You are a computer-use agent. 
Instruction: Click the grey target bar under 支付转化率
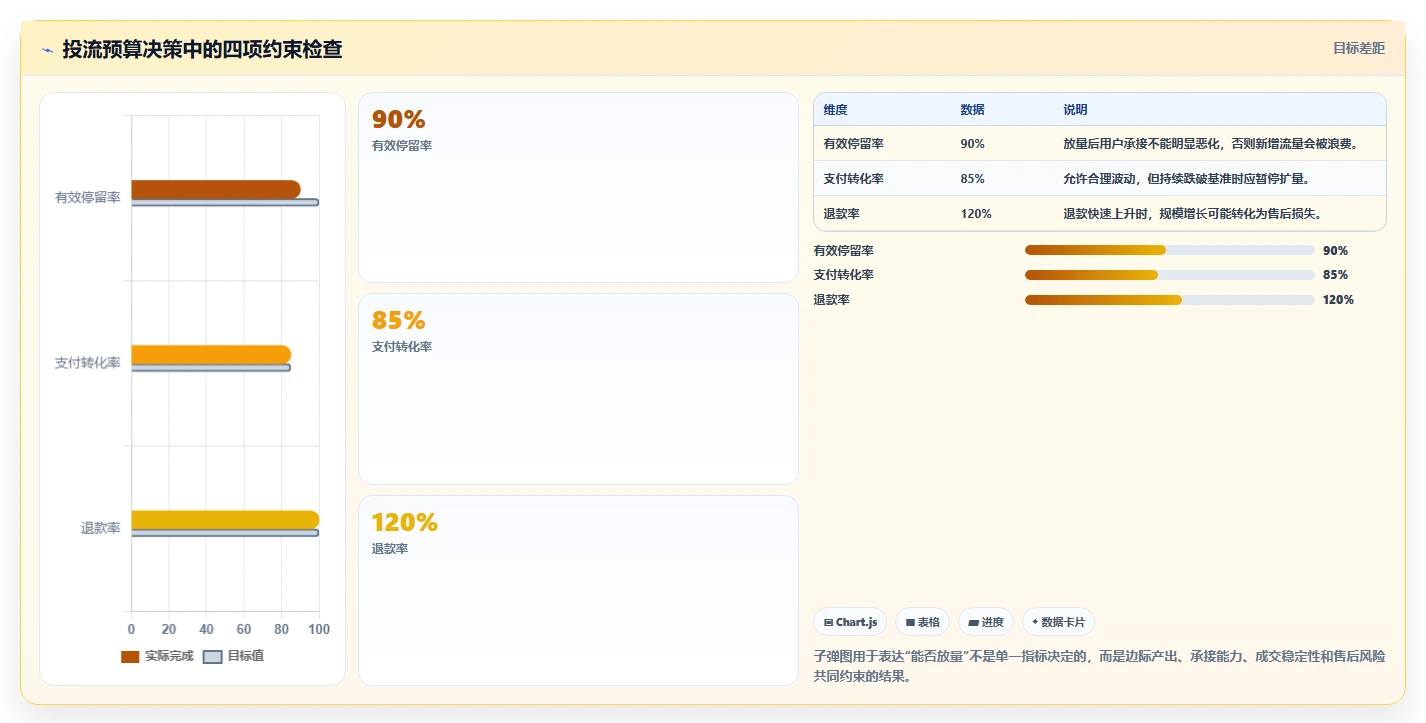coord(211,368)
